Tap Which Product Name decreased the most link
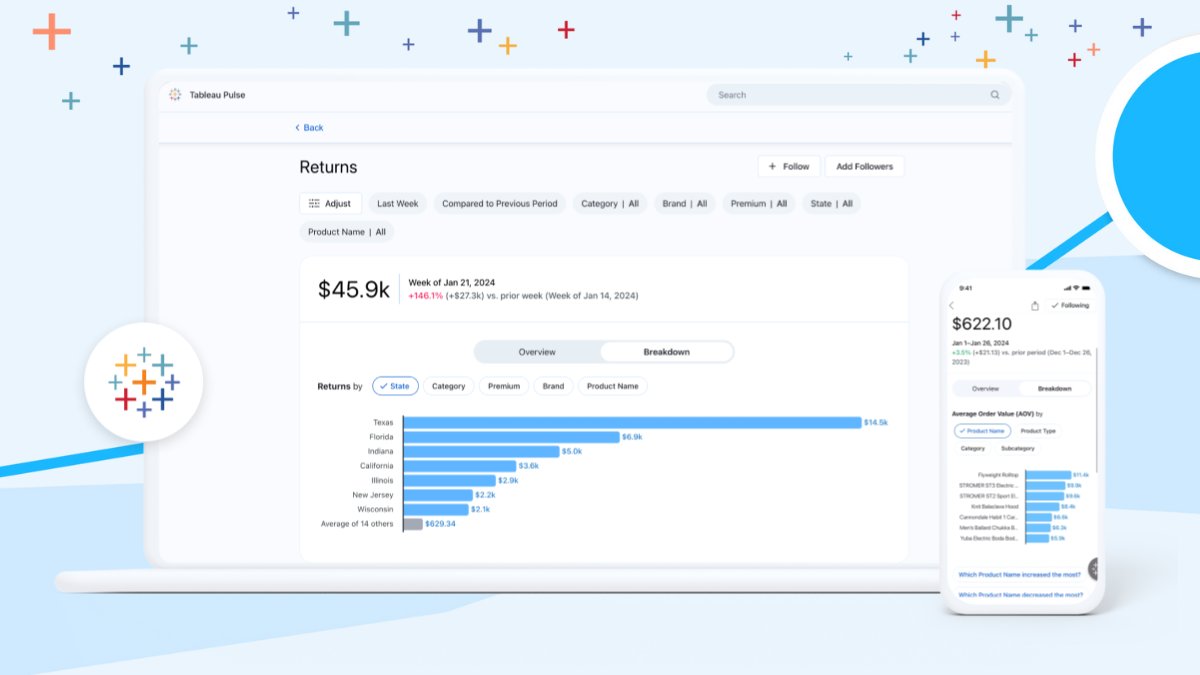Viewport: 1200px width, 675px height. click(x=1020, y=595)
